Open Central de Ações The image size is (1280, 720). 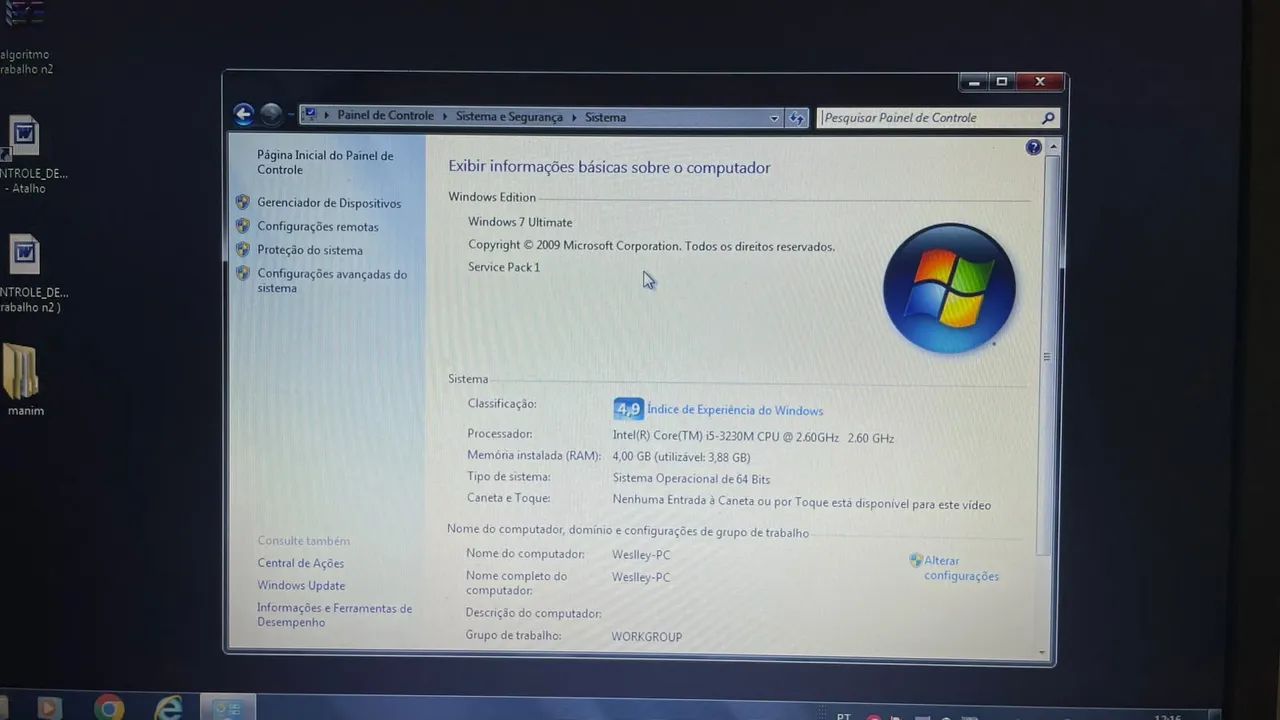tap(300, 563)
